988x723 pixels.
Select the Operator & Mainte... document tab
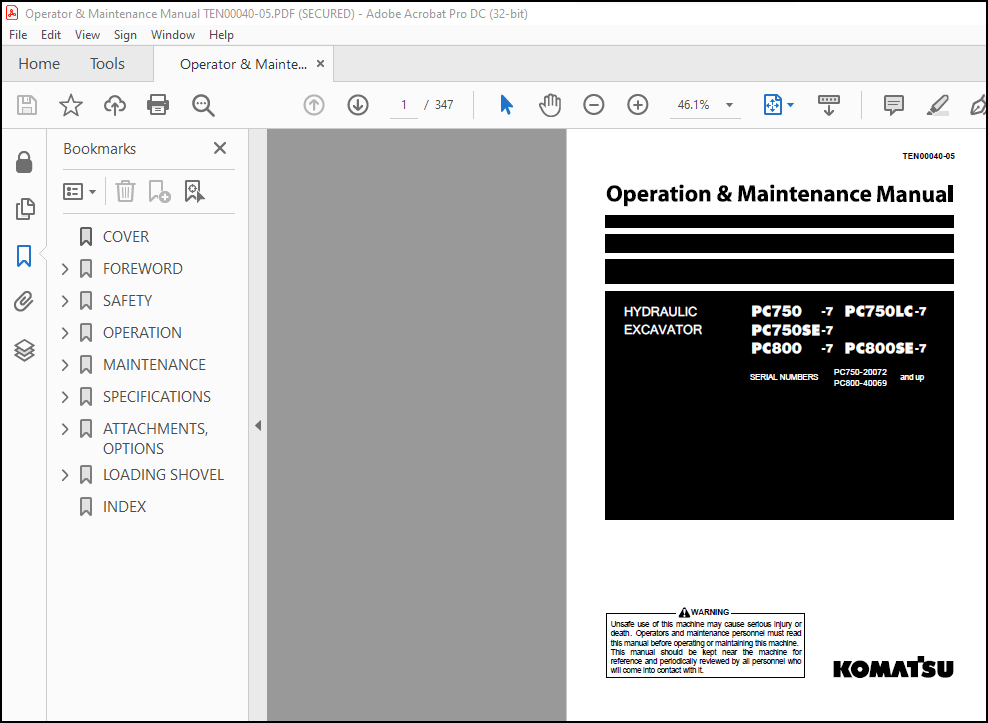coord(243,64)
